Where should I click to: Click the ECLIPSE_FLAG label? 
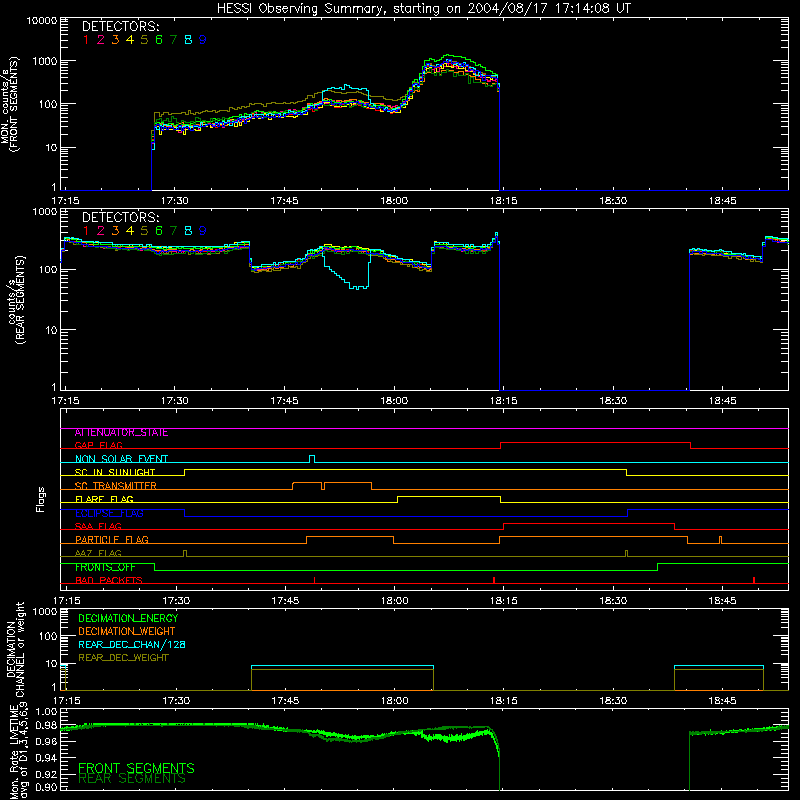(x=109, y=513)
